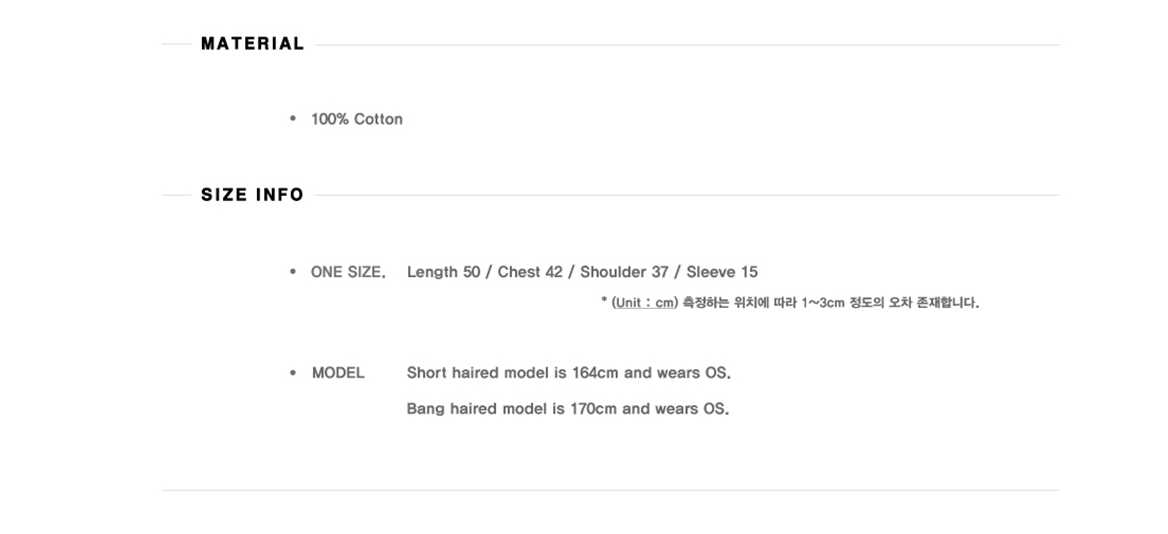The width and height of the screenshot is (1168, 534).
Task: Click the bullet before ONE SIZE
Action: pyautogui.click(x=293, y=272)
